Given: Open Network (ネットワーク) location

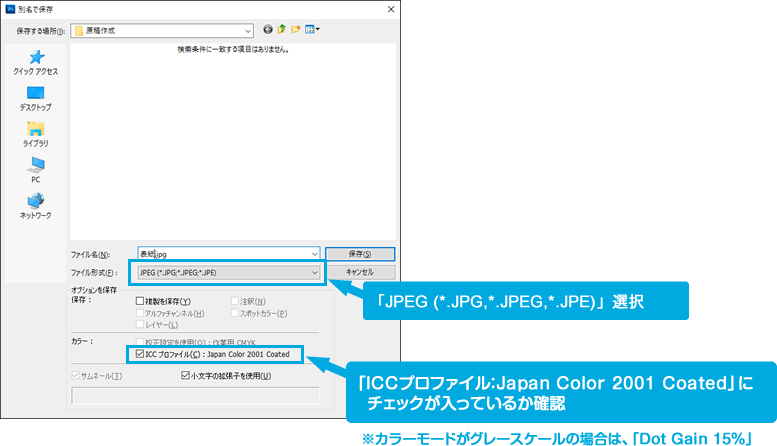Looking at the screenshot, I should 36,205.
